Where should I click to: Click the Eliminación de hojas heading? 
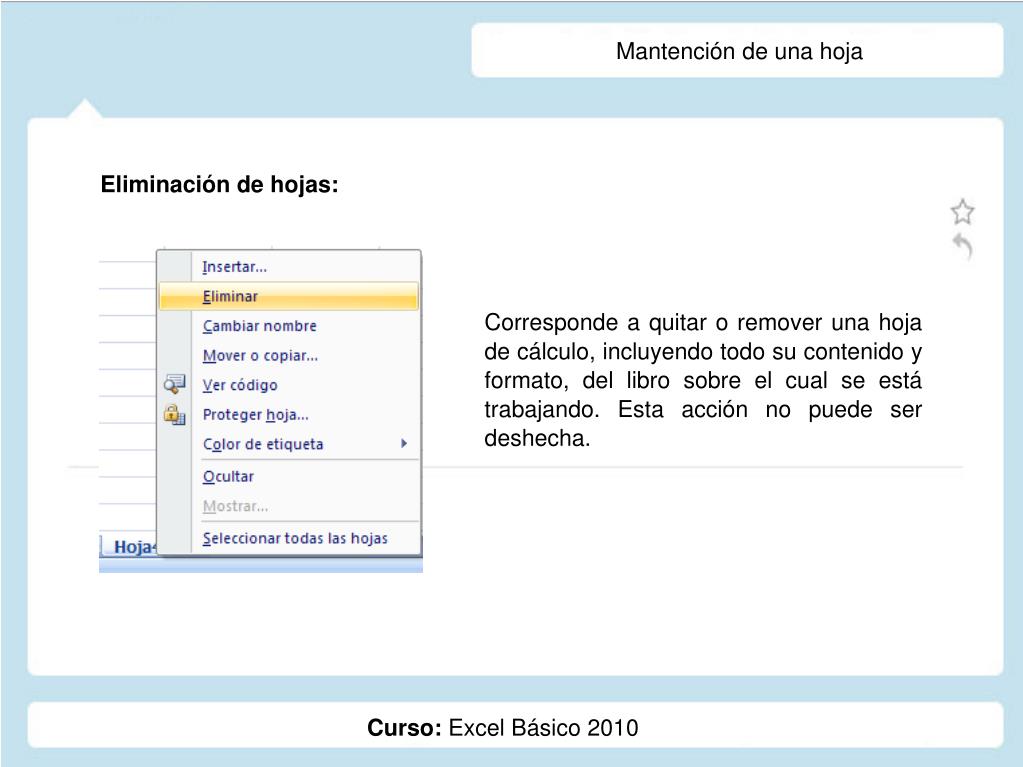219,185
